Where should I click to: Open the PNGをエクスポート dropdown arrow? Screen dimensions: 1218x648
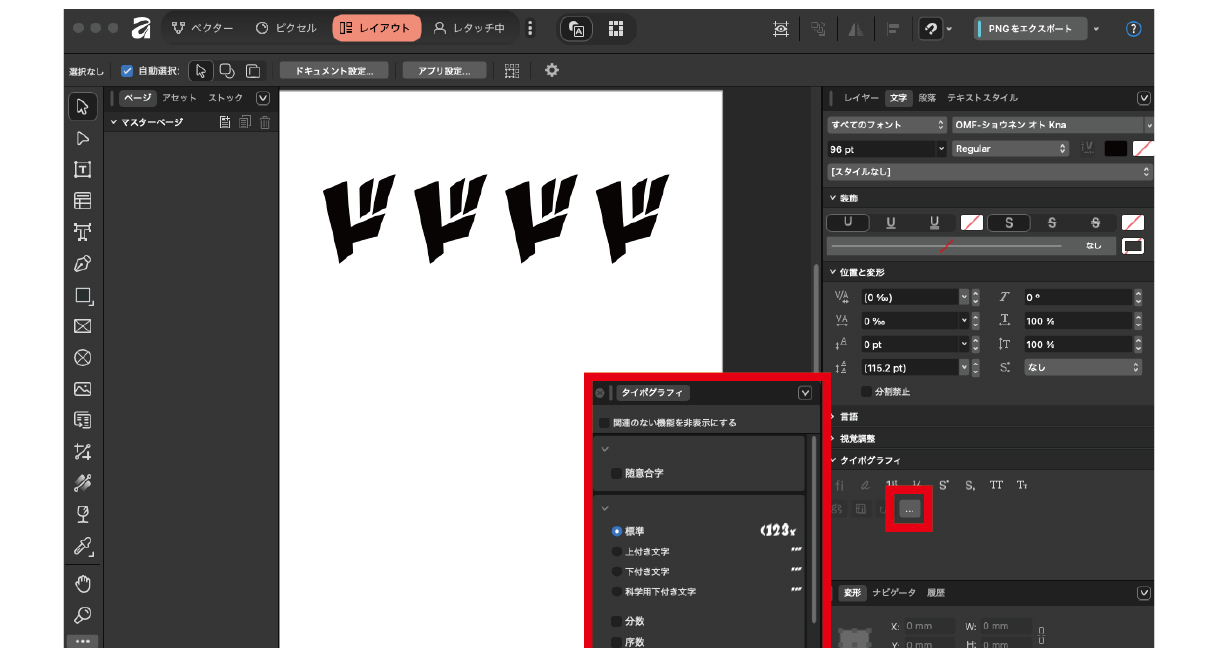1096,29
